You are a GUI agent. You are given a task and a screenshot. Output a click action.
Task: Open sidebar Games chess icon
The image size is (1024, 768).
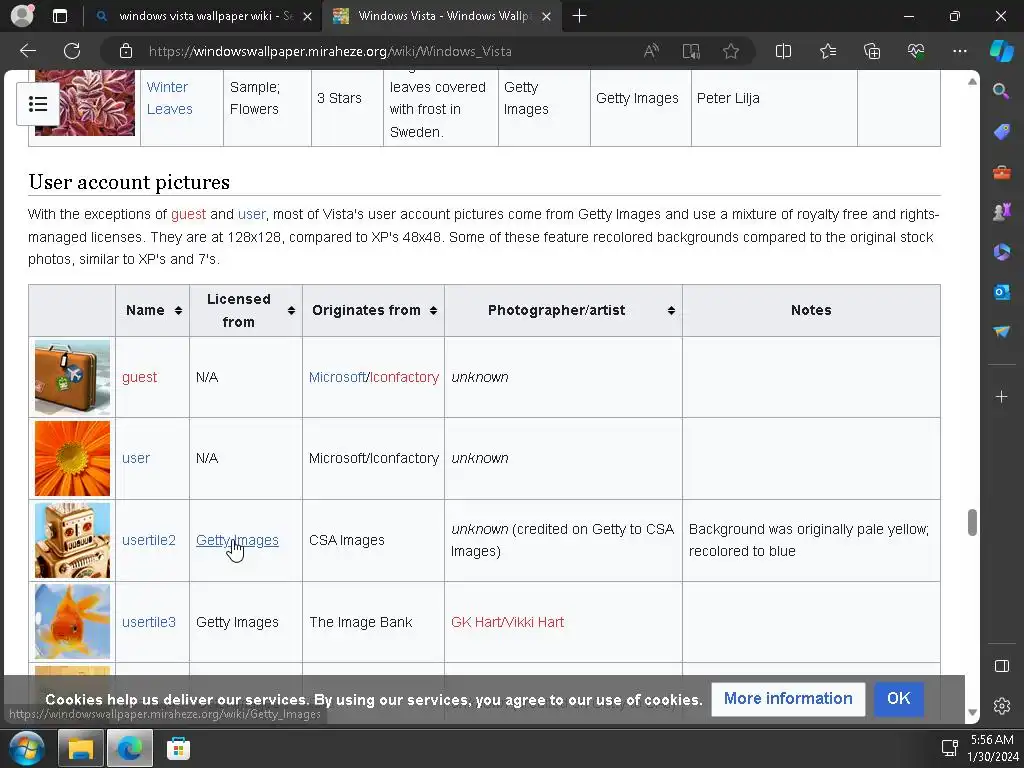tap(1001, 212)
